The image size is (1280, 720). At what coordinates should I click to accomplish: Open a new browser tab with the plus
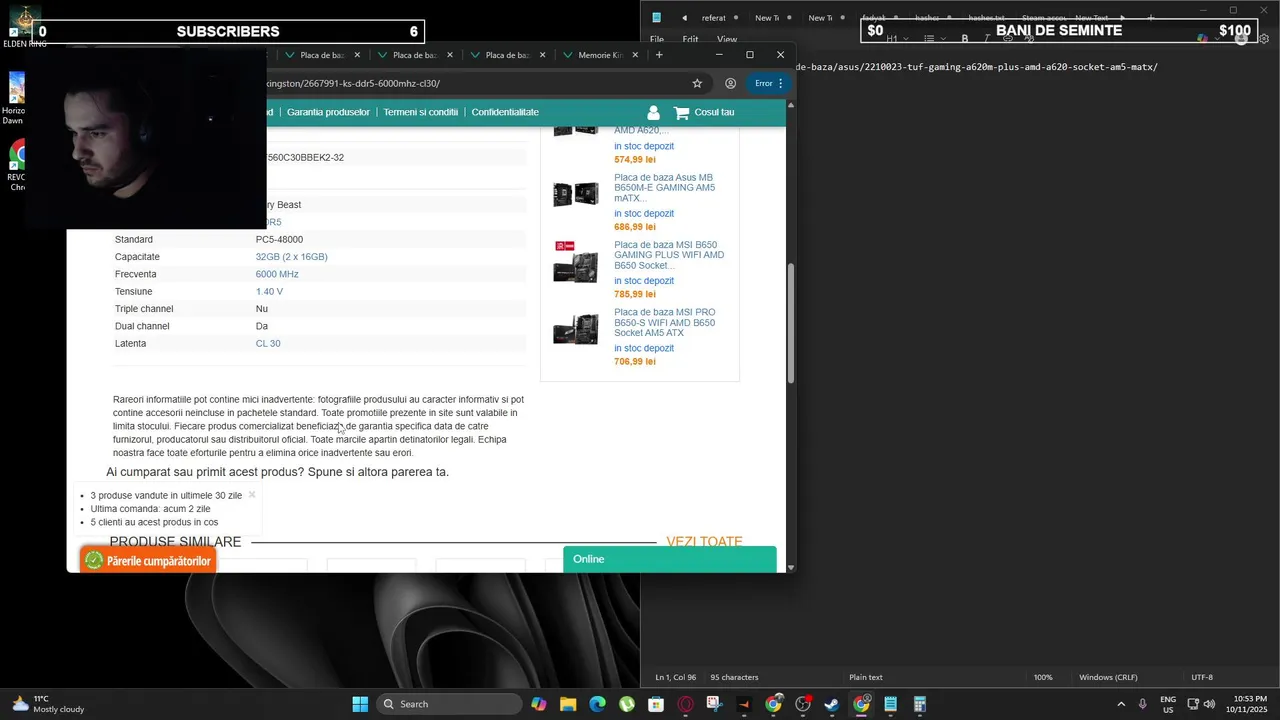pyautogui.click(x=659, y=55)
